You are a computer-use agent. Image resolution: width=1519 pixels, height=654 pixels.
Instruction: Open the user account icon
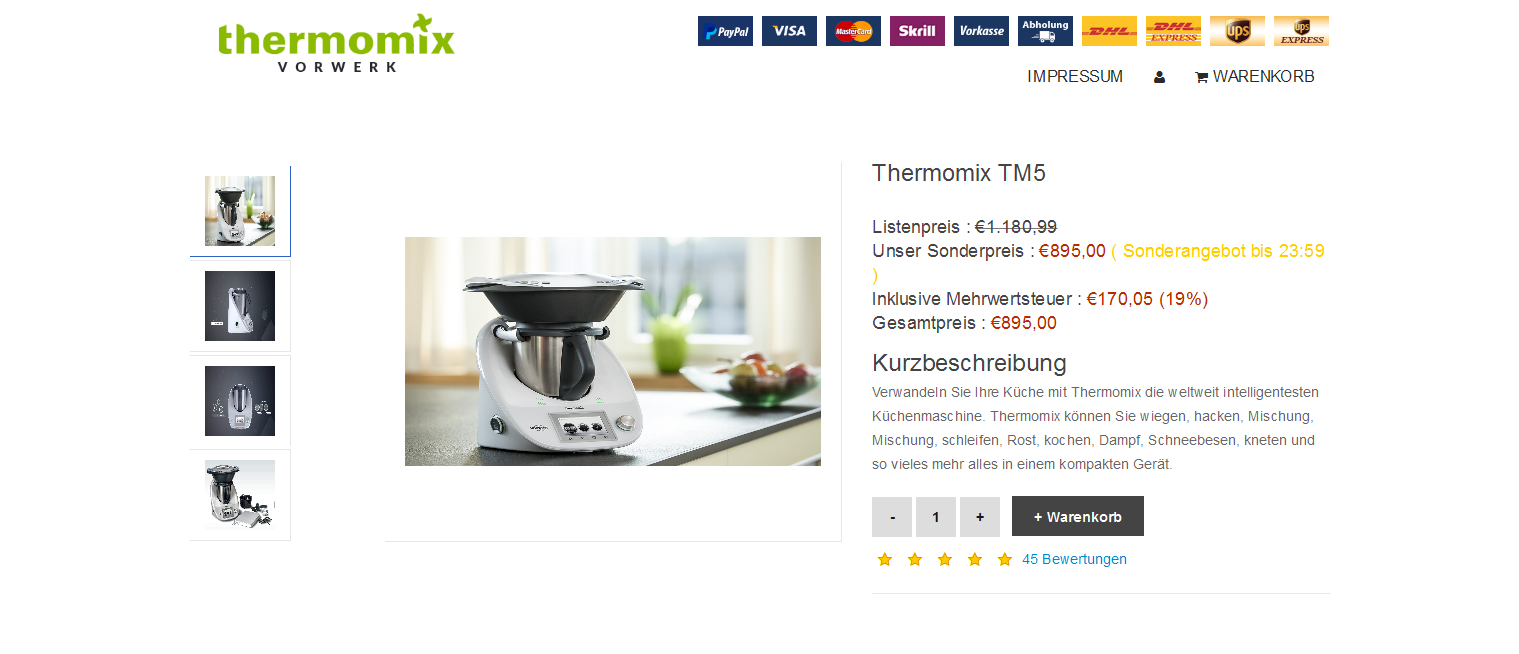(x=1159, y=77)
